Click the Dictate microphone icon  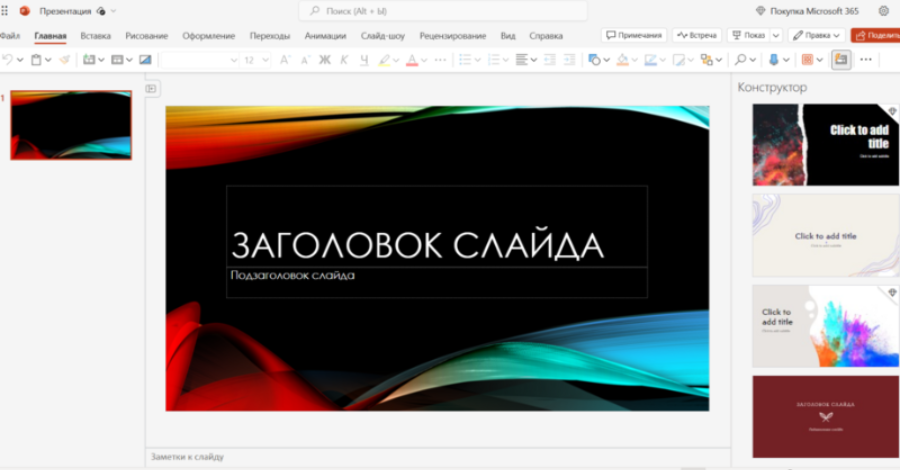774,60
